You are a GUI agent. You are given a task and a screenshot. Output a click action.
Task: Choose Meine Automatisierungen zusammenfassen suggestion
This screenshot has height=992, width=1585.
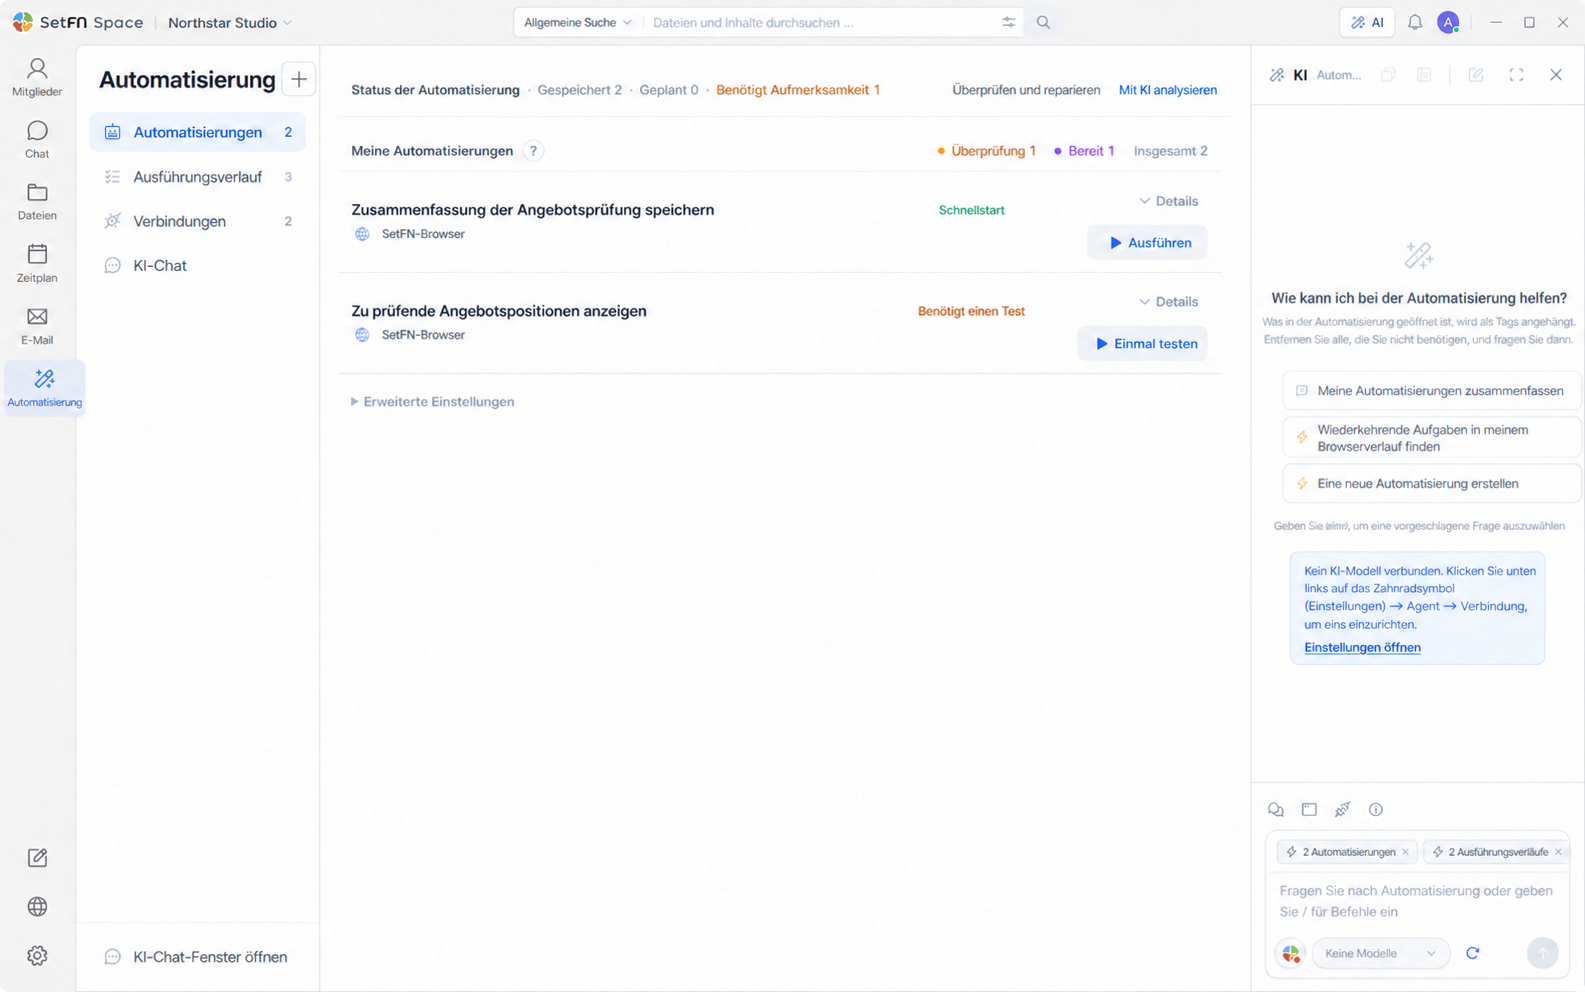[x=1431, y=391]
